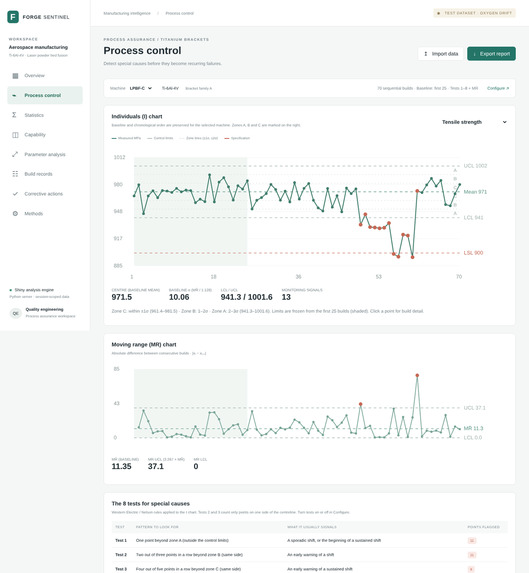Click the lowest red point below LSL 900
Screen dimensions: 529x573
[412, 257]
